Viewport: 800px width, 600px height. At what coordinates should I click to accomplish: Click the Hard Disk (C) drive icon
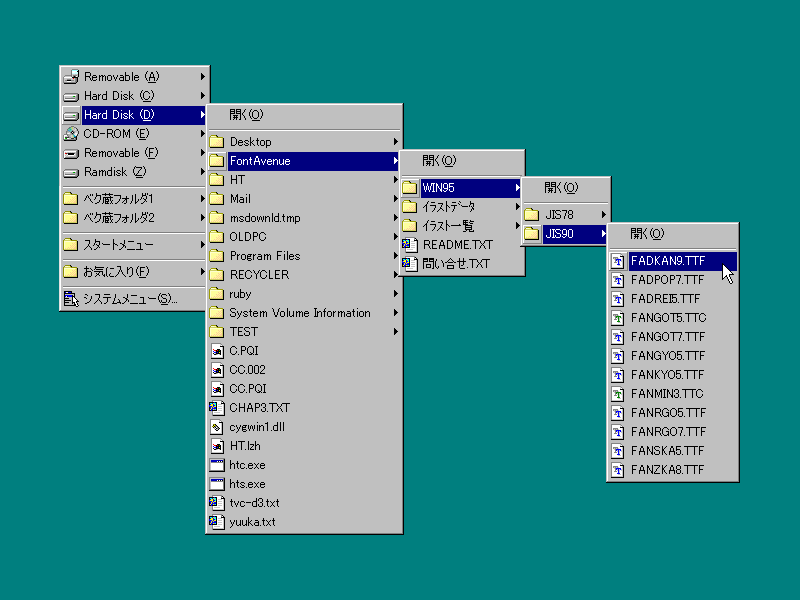coord(71,96)
